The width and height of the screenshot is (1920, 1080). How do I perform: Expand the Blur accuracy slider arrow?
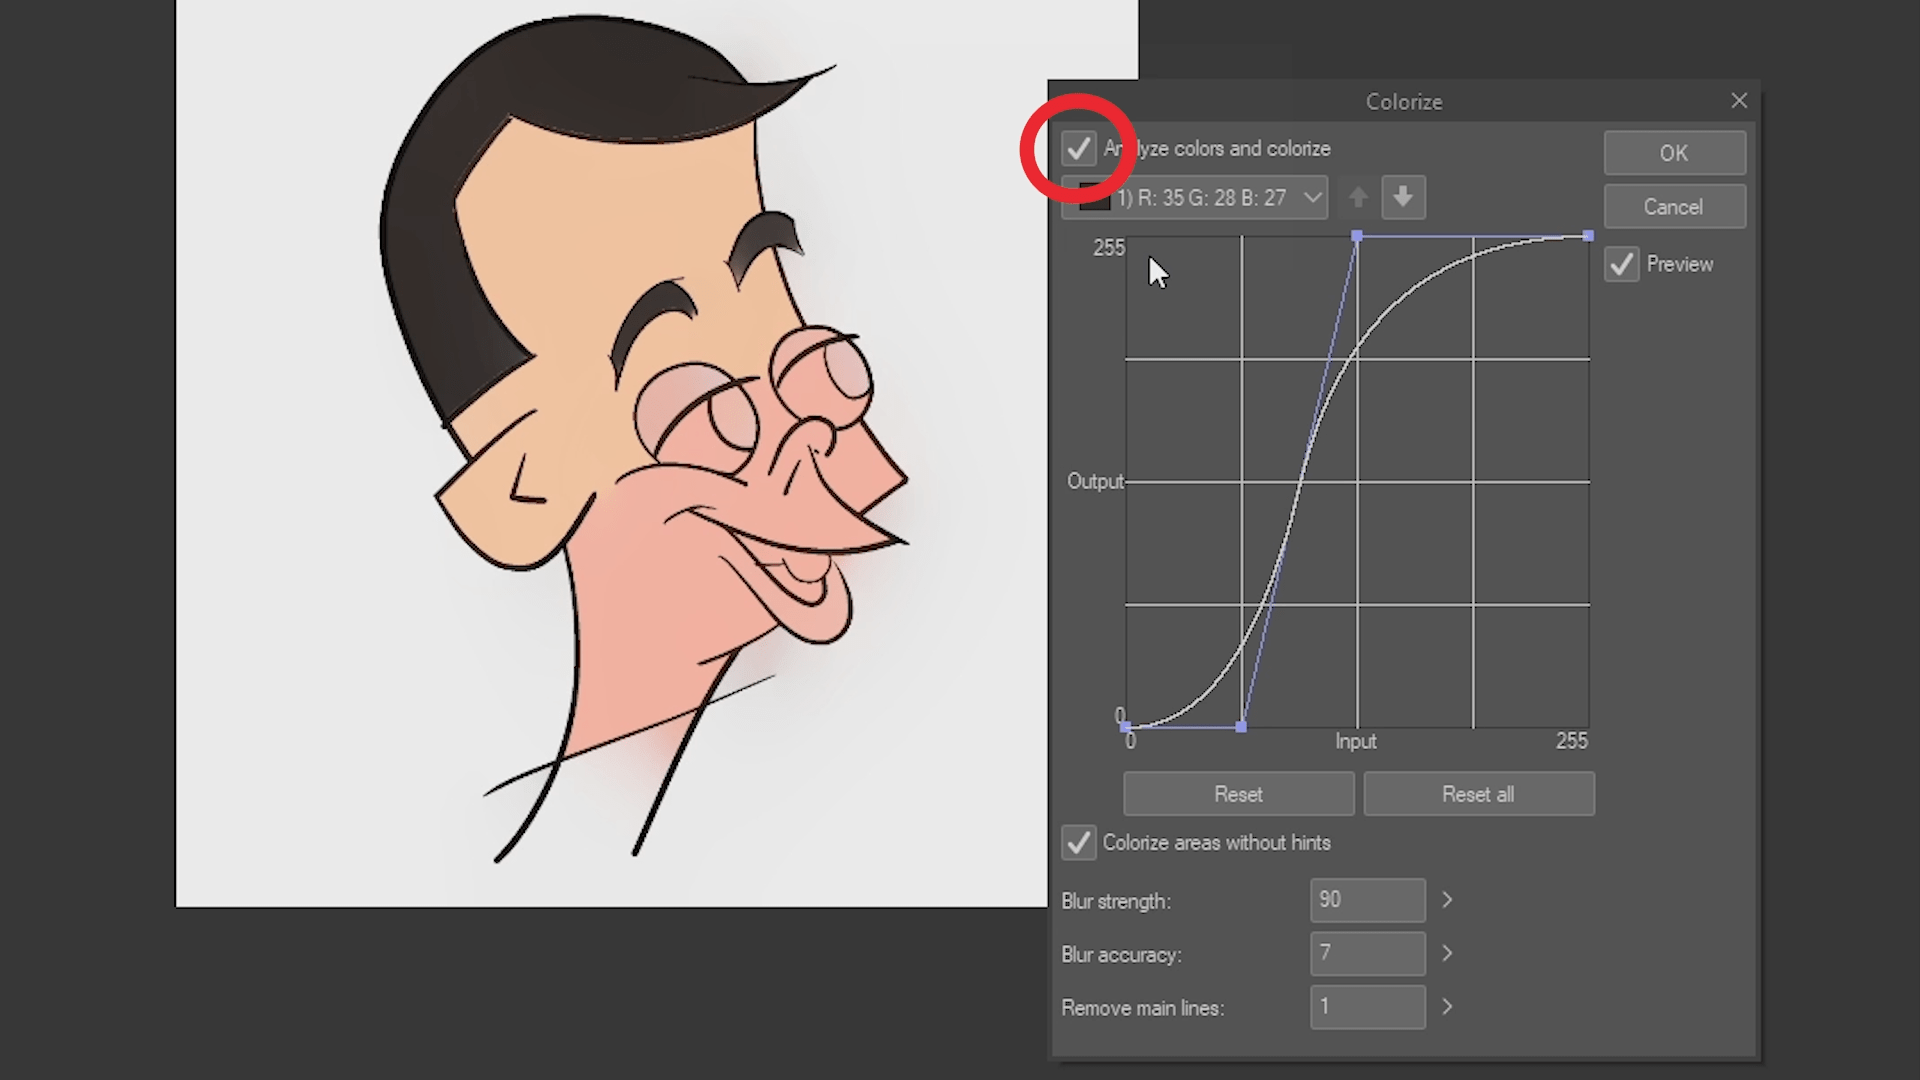point(1446,954)
